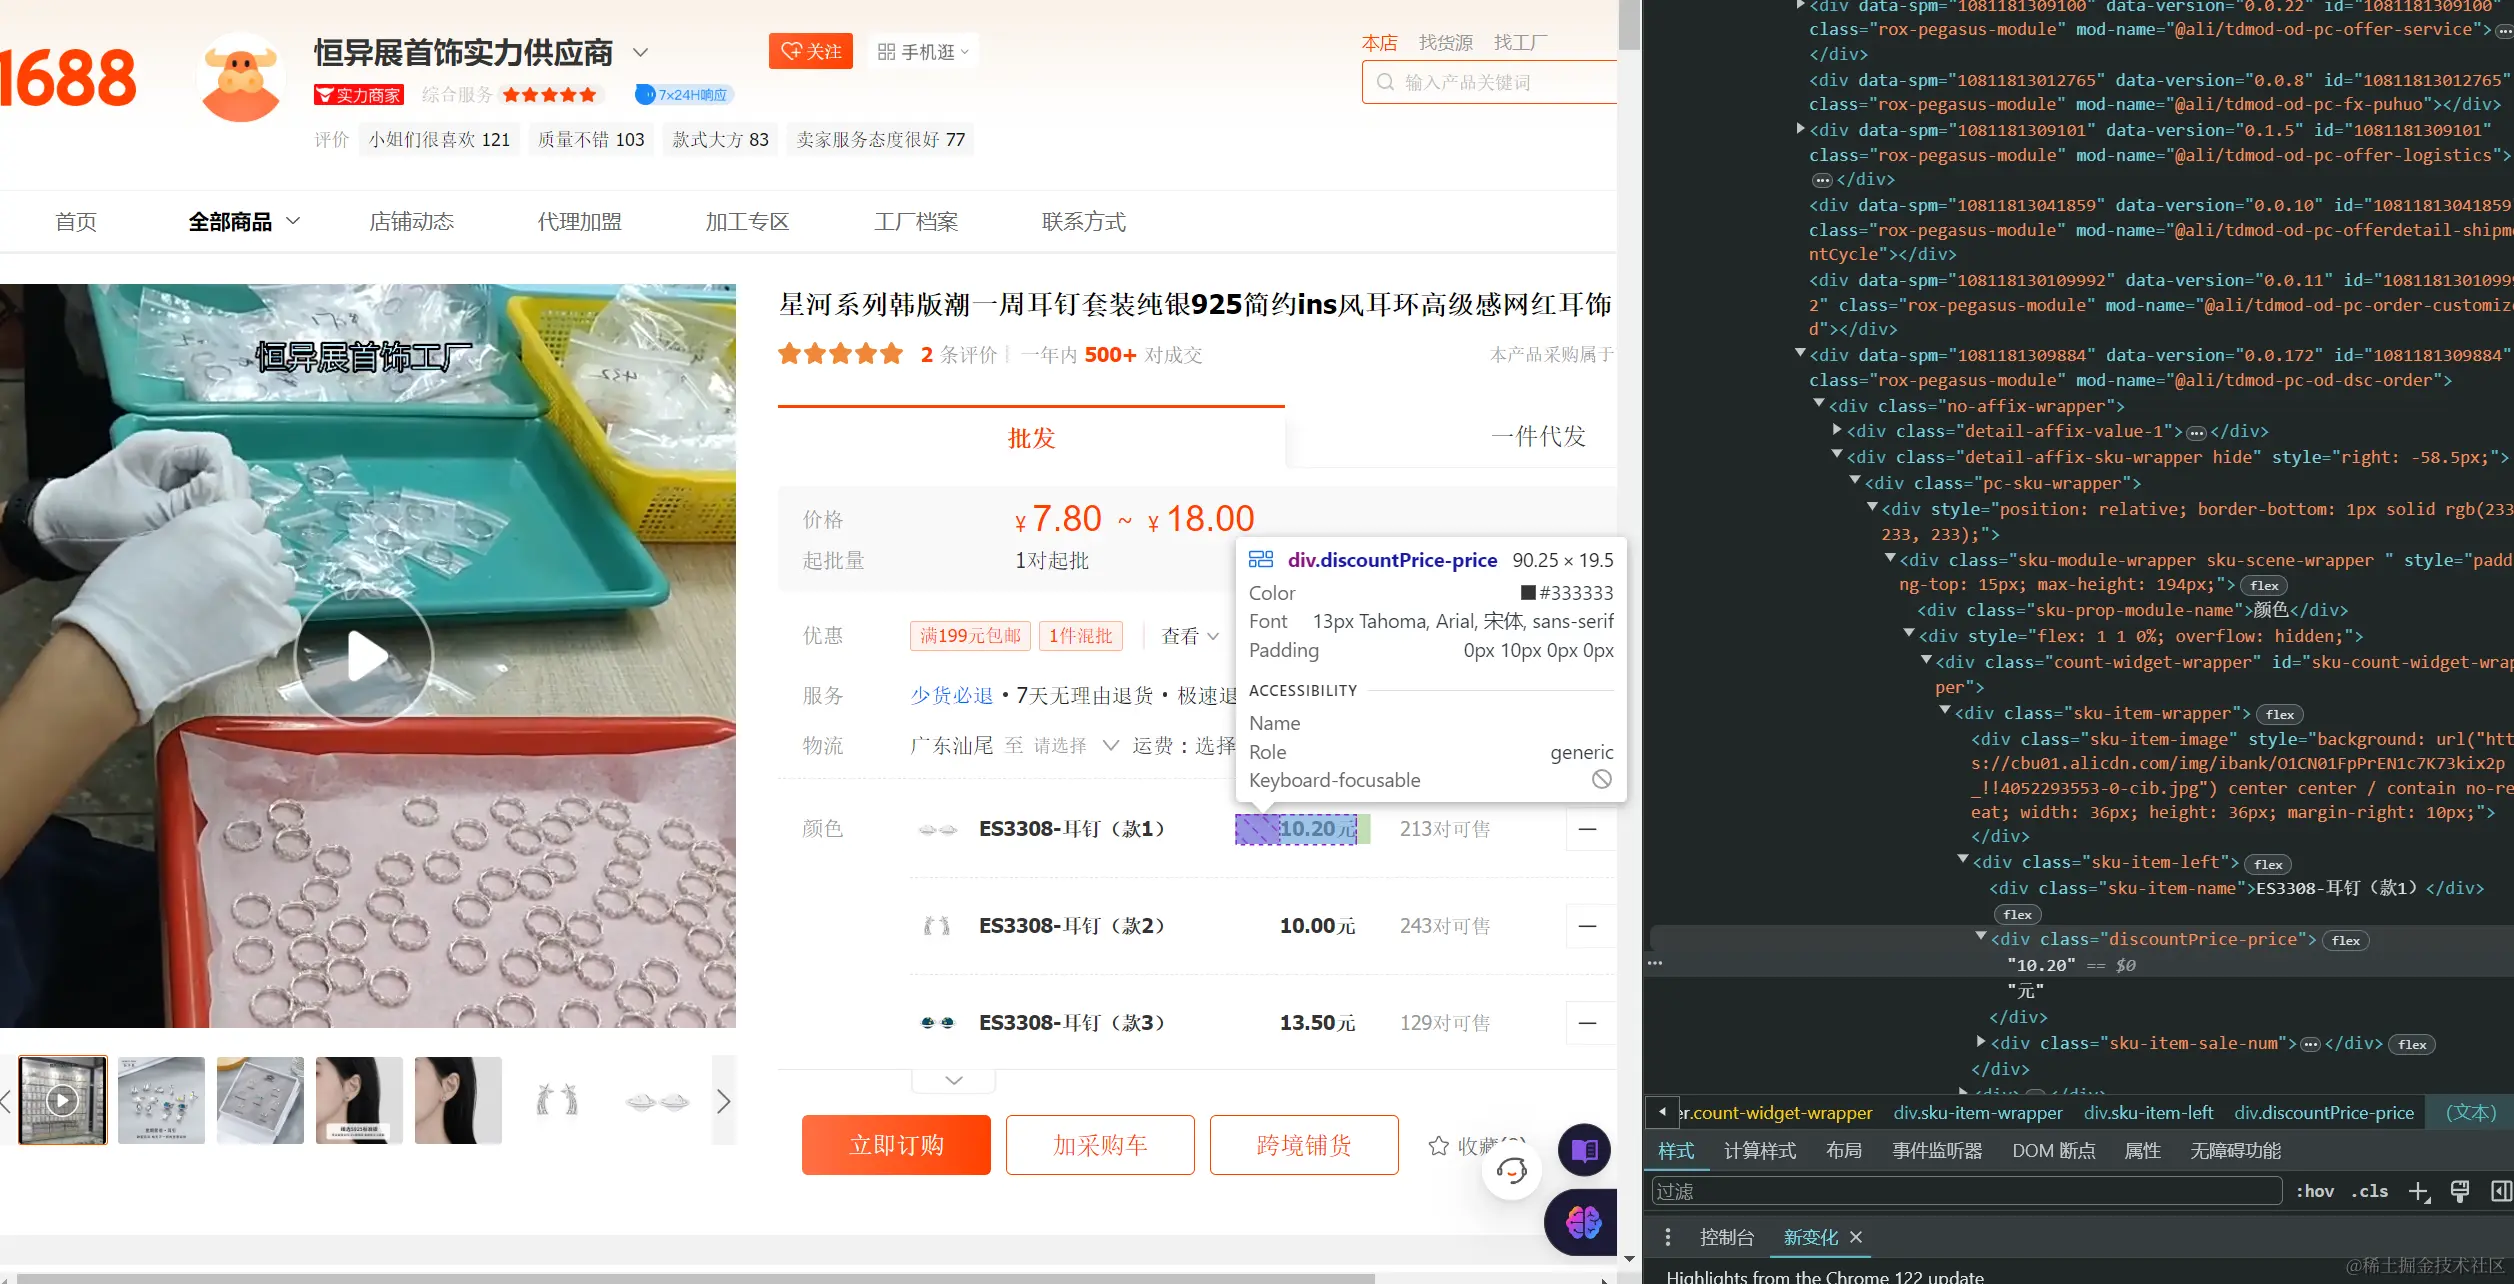Select 本店 search scope
This screenshot has width=2514, height=1284.
click(x=1379, y=43)
